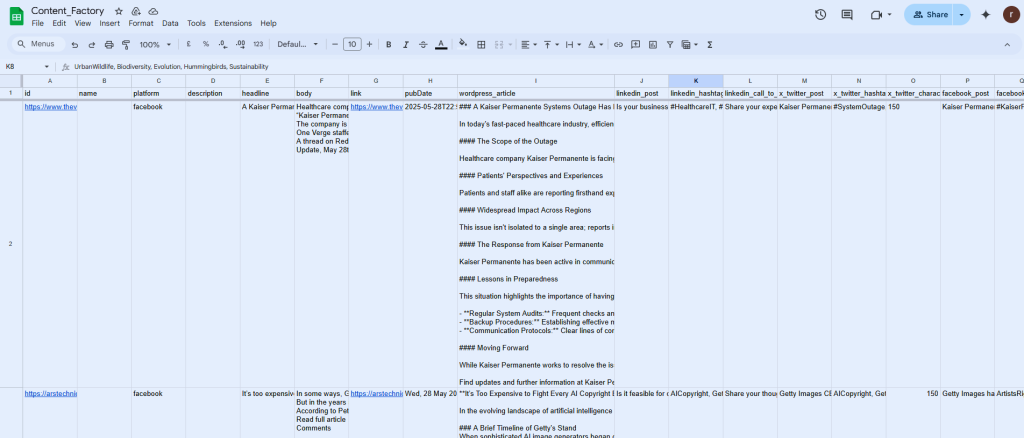This screenshot has height=438, width=1024.
Task: Print the spreadsheet using printer icon
Action: pyautogui.click(x=109, y=44)
